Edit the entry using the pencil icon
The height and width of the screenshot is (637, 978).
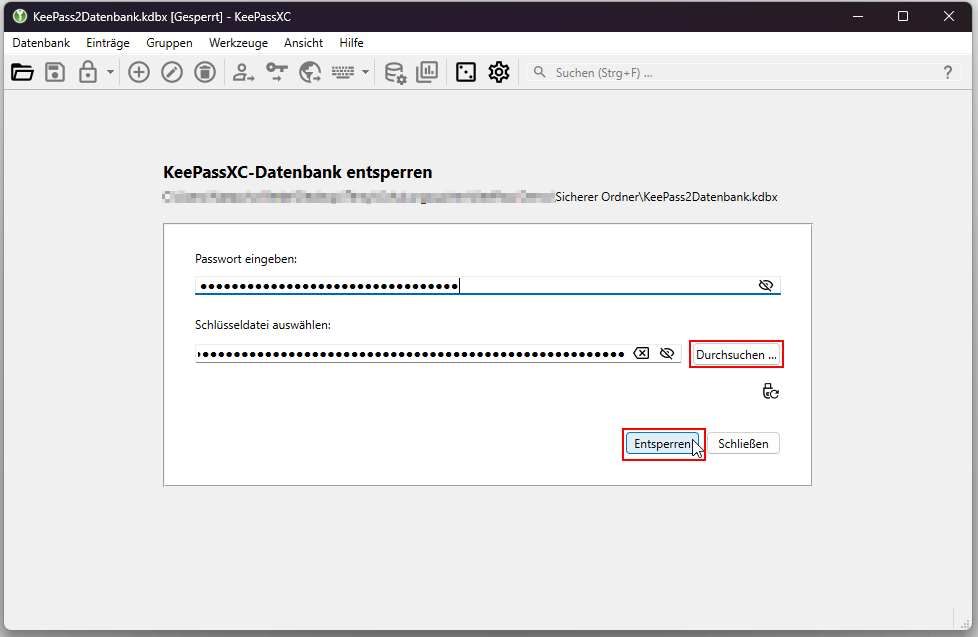[172, 72]
